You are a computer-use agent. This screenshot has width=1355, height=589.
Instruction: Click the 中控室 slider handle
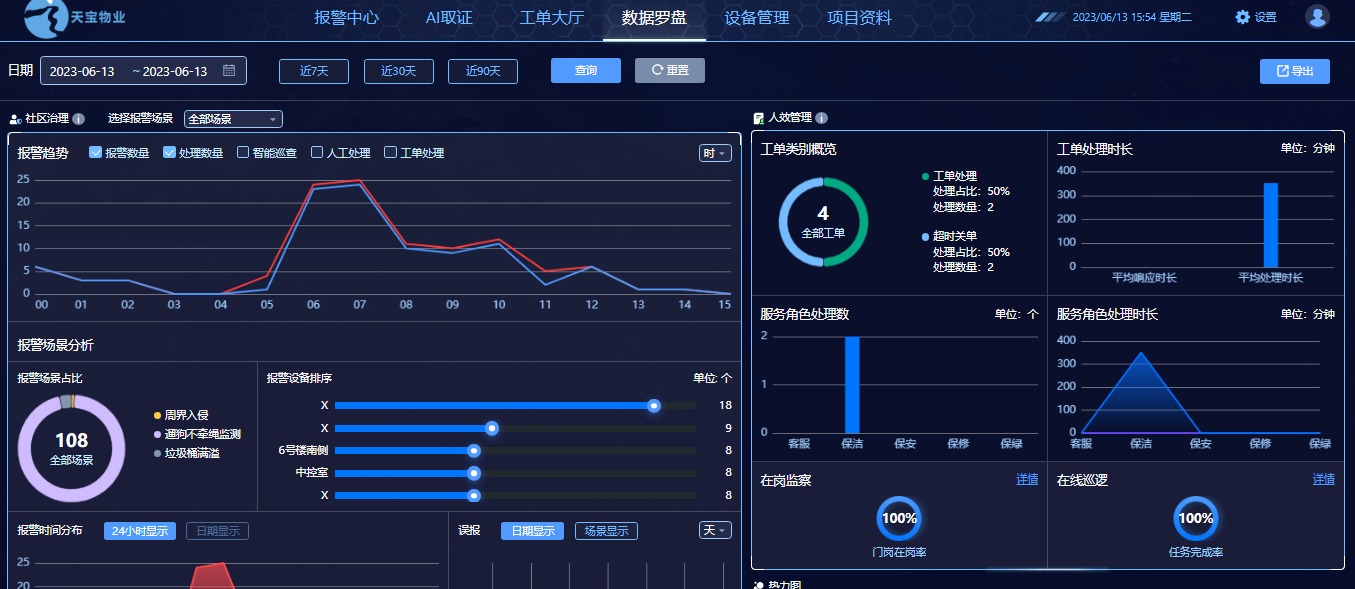click(x=474, y=473)
